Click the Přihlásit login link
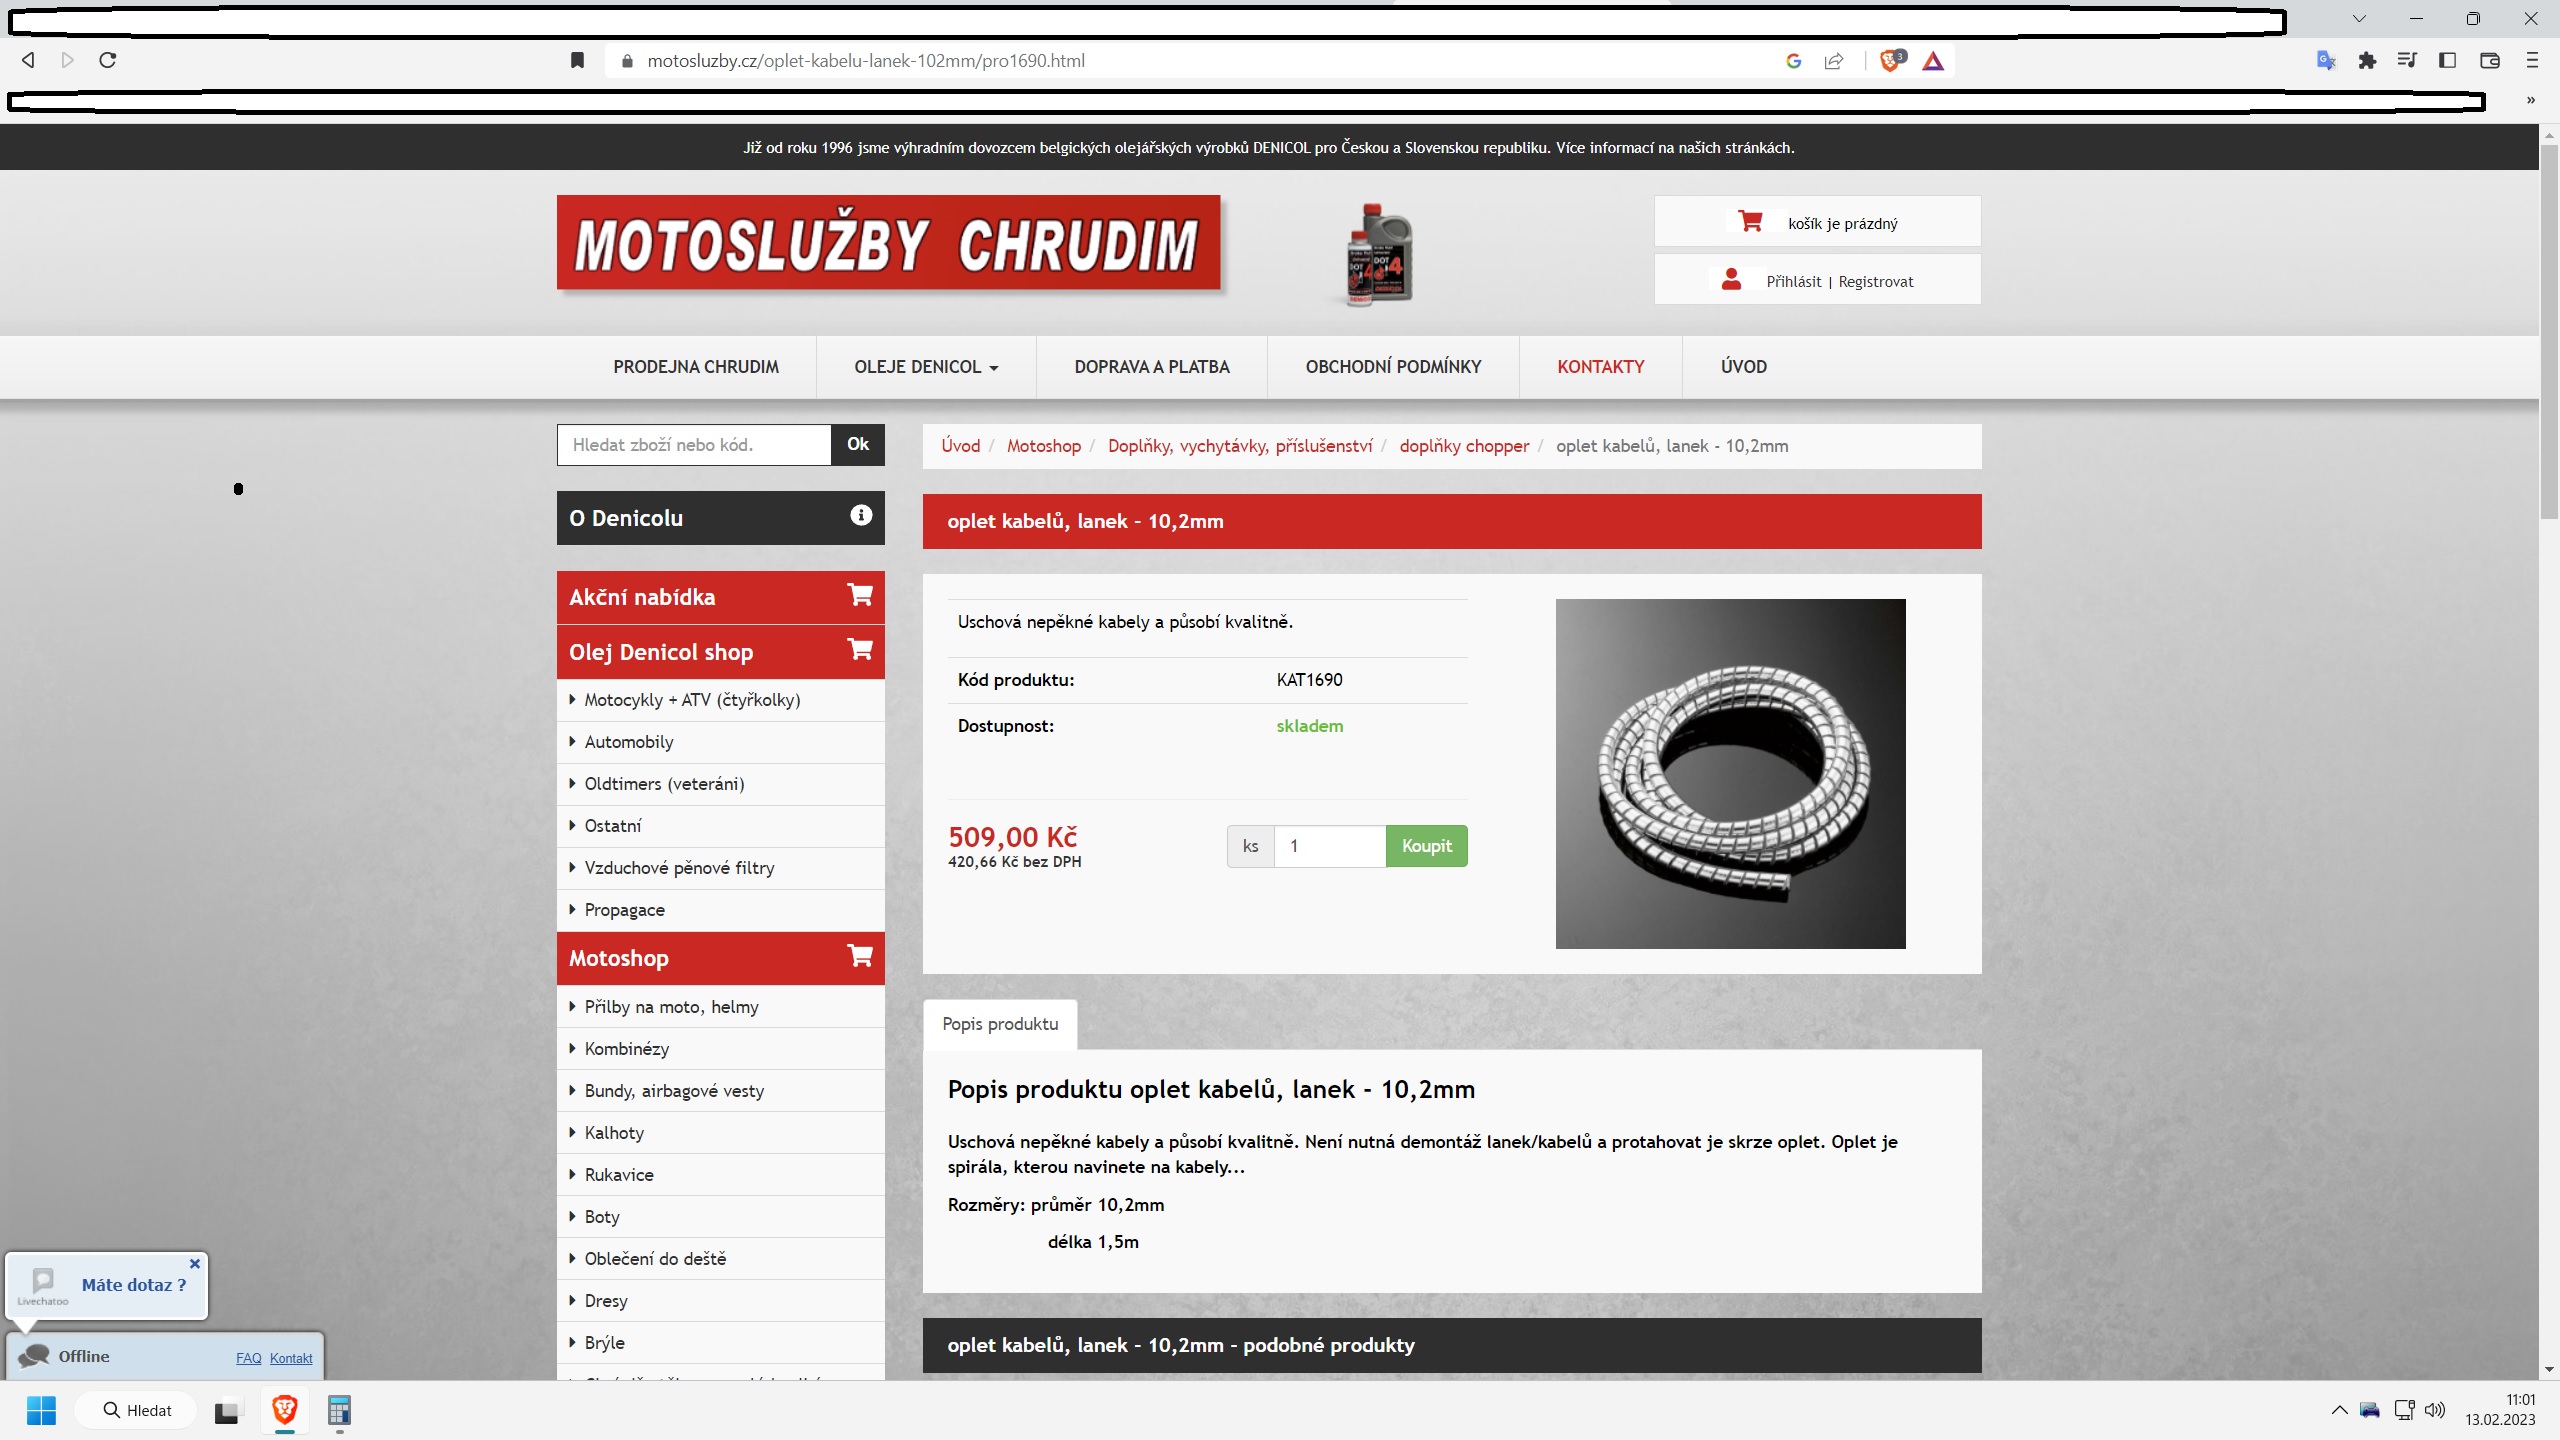This screenshot has height=1440, width=2560. point(1793,282)
